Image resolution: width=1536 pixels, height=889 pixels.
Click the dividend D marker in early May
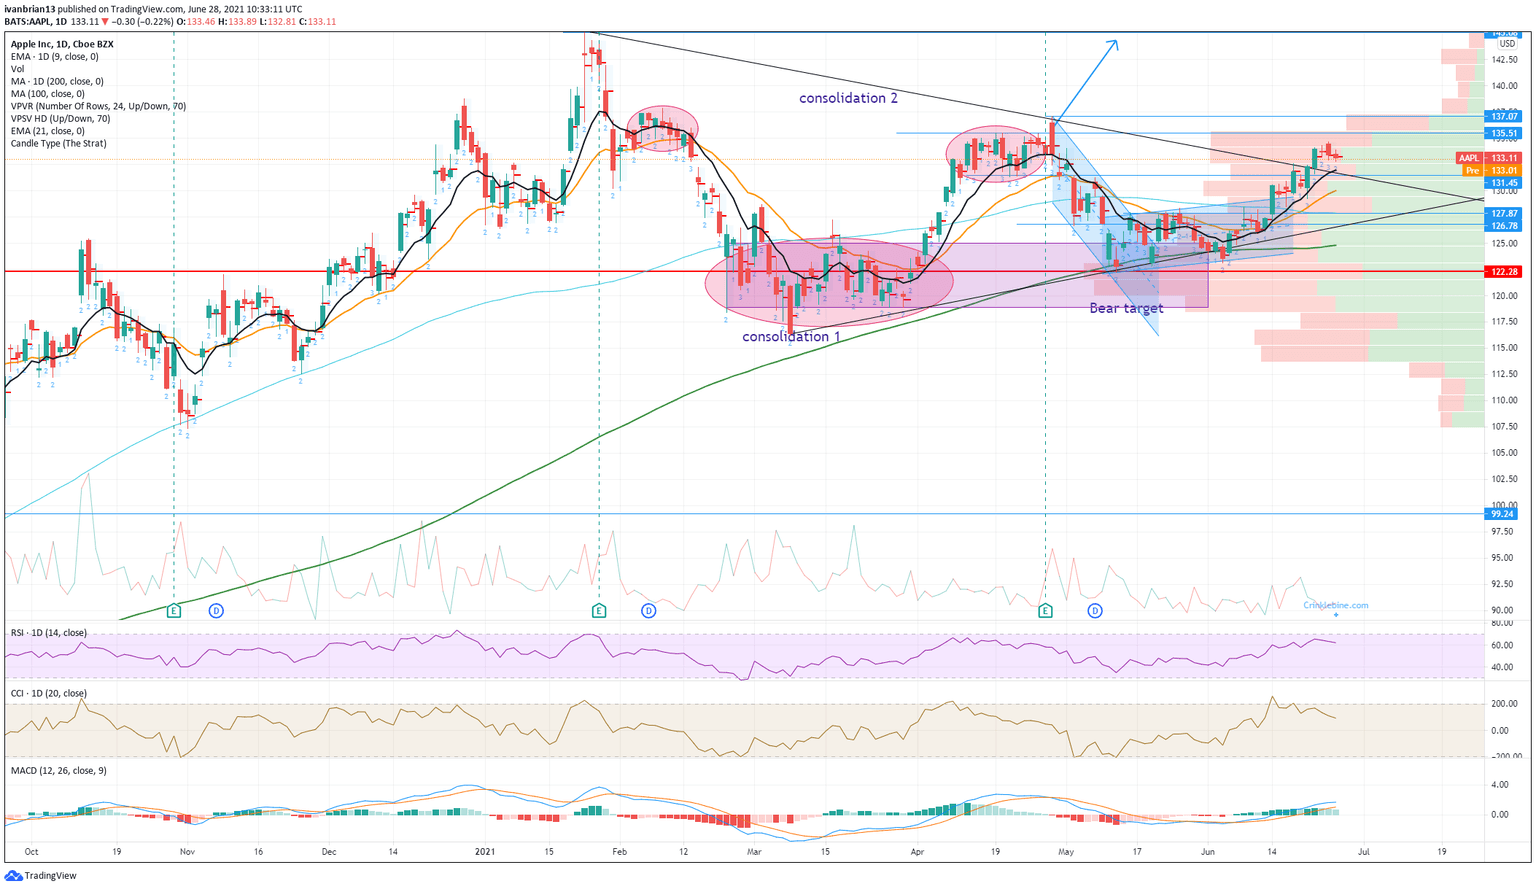[x=1095, y=610]
